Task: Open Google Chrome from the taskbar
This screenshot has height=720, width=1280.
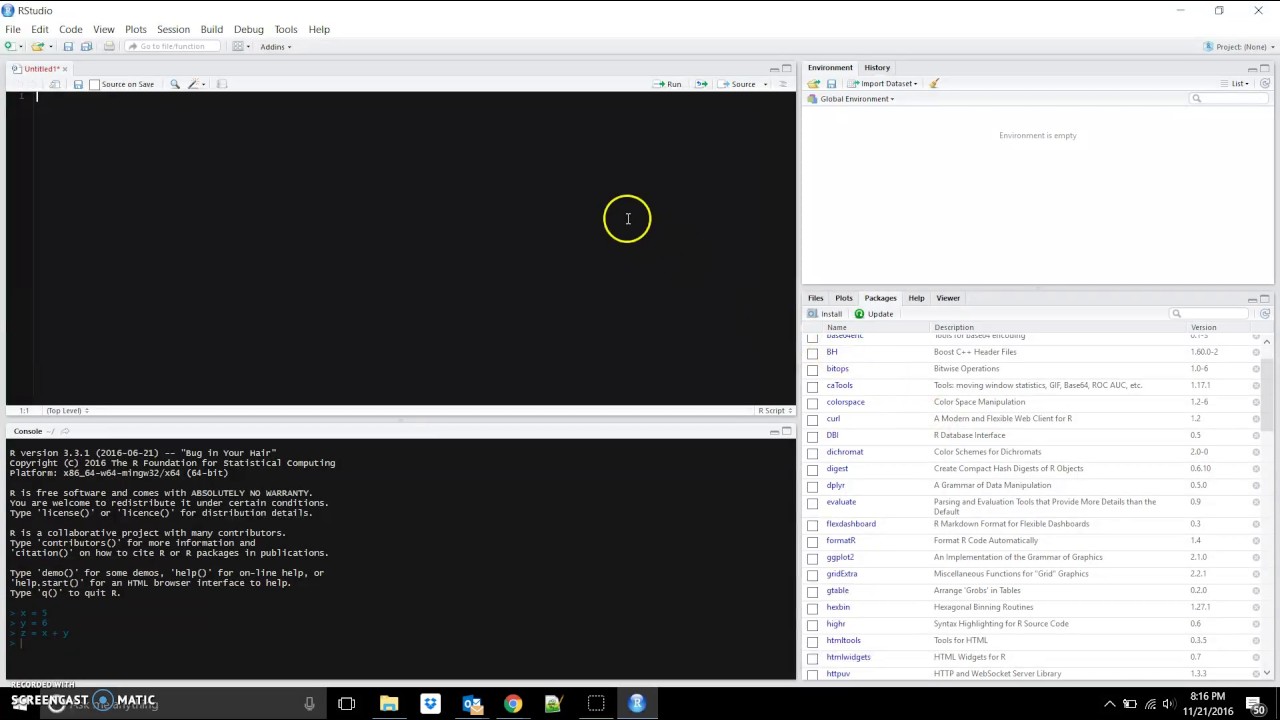Action: pyautogui.click(x=512, y=704)
